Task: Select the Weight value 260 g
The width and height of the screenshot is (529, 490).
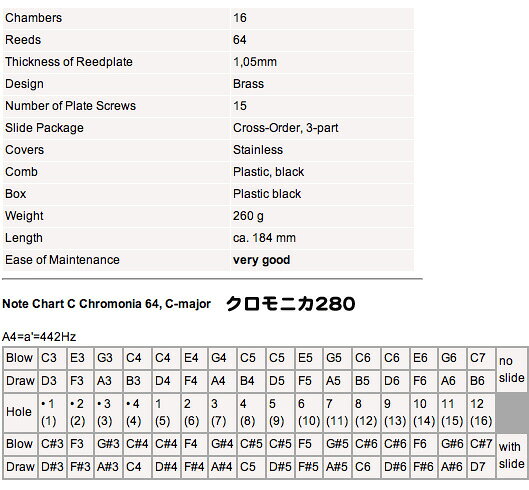Action: pos(248,216)
